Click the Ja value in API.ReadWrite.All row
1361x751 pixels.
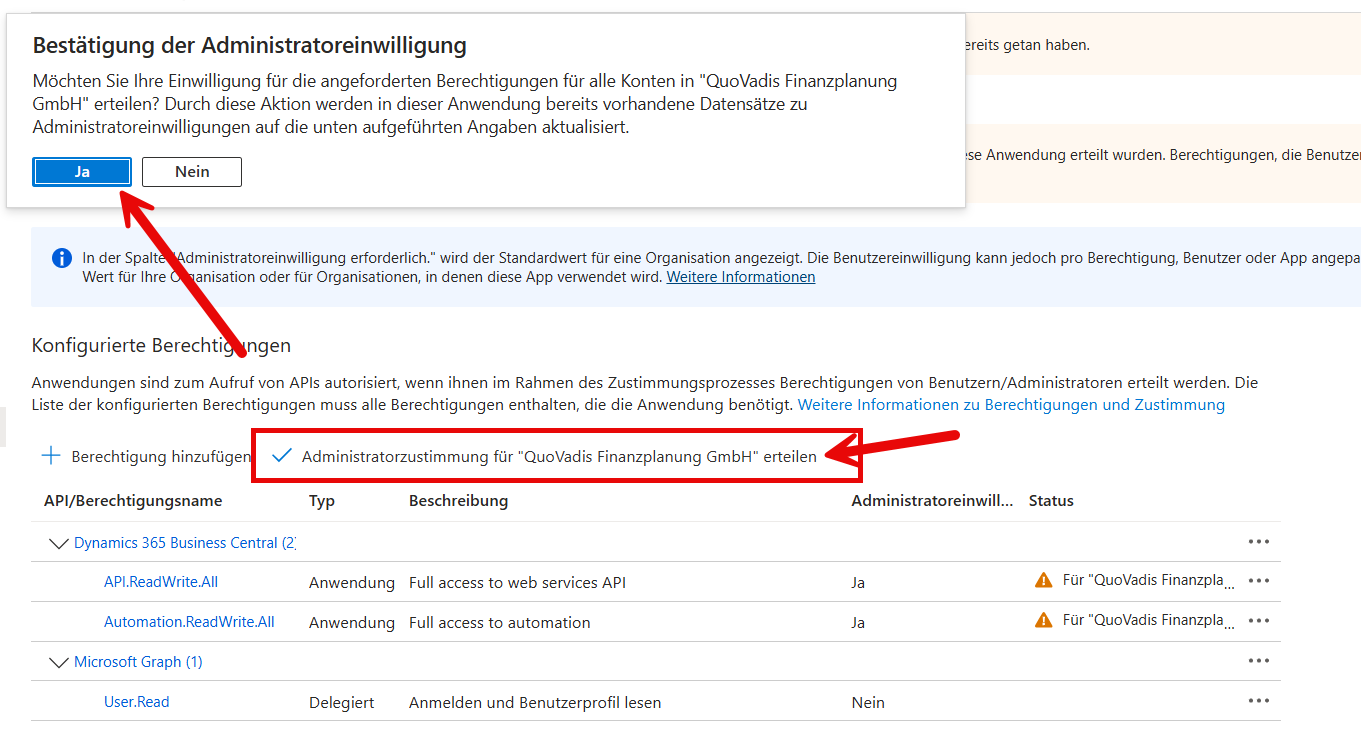point(858,582)
